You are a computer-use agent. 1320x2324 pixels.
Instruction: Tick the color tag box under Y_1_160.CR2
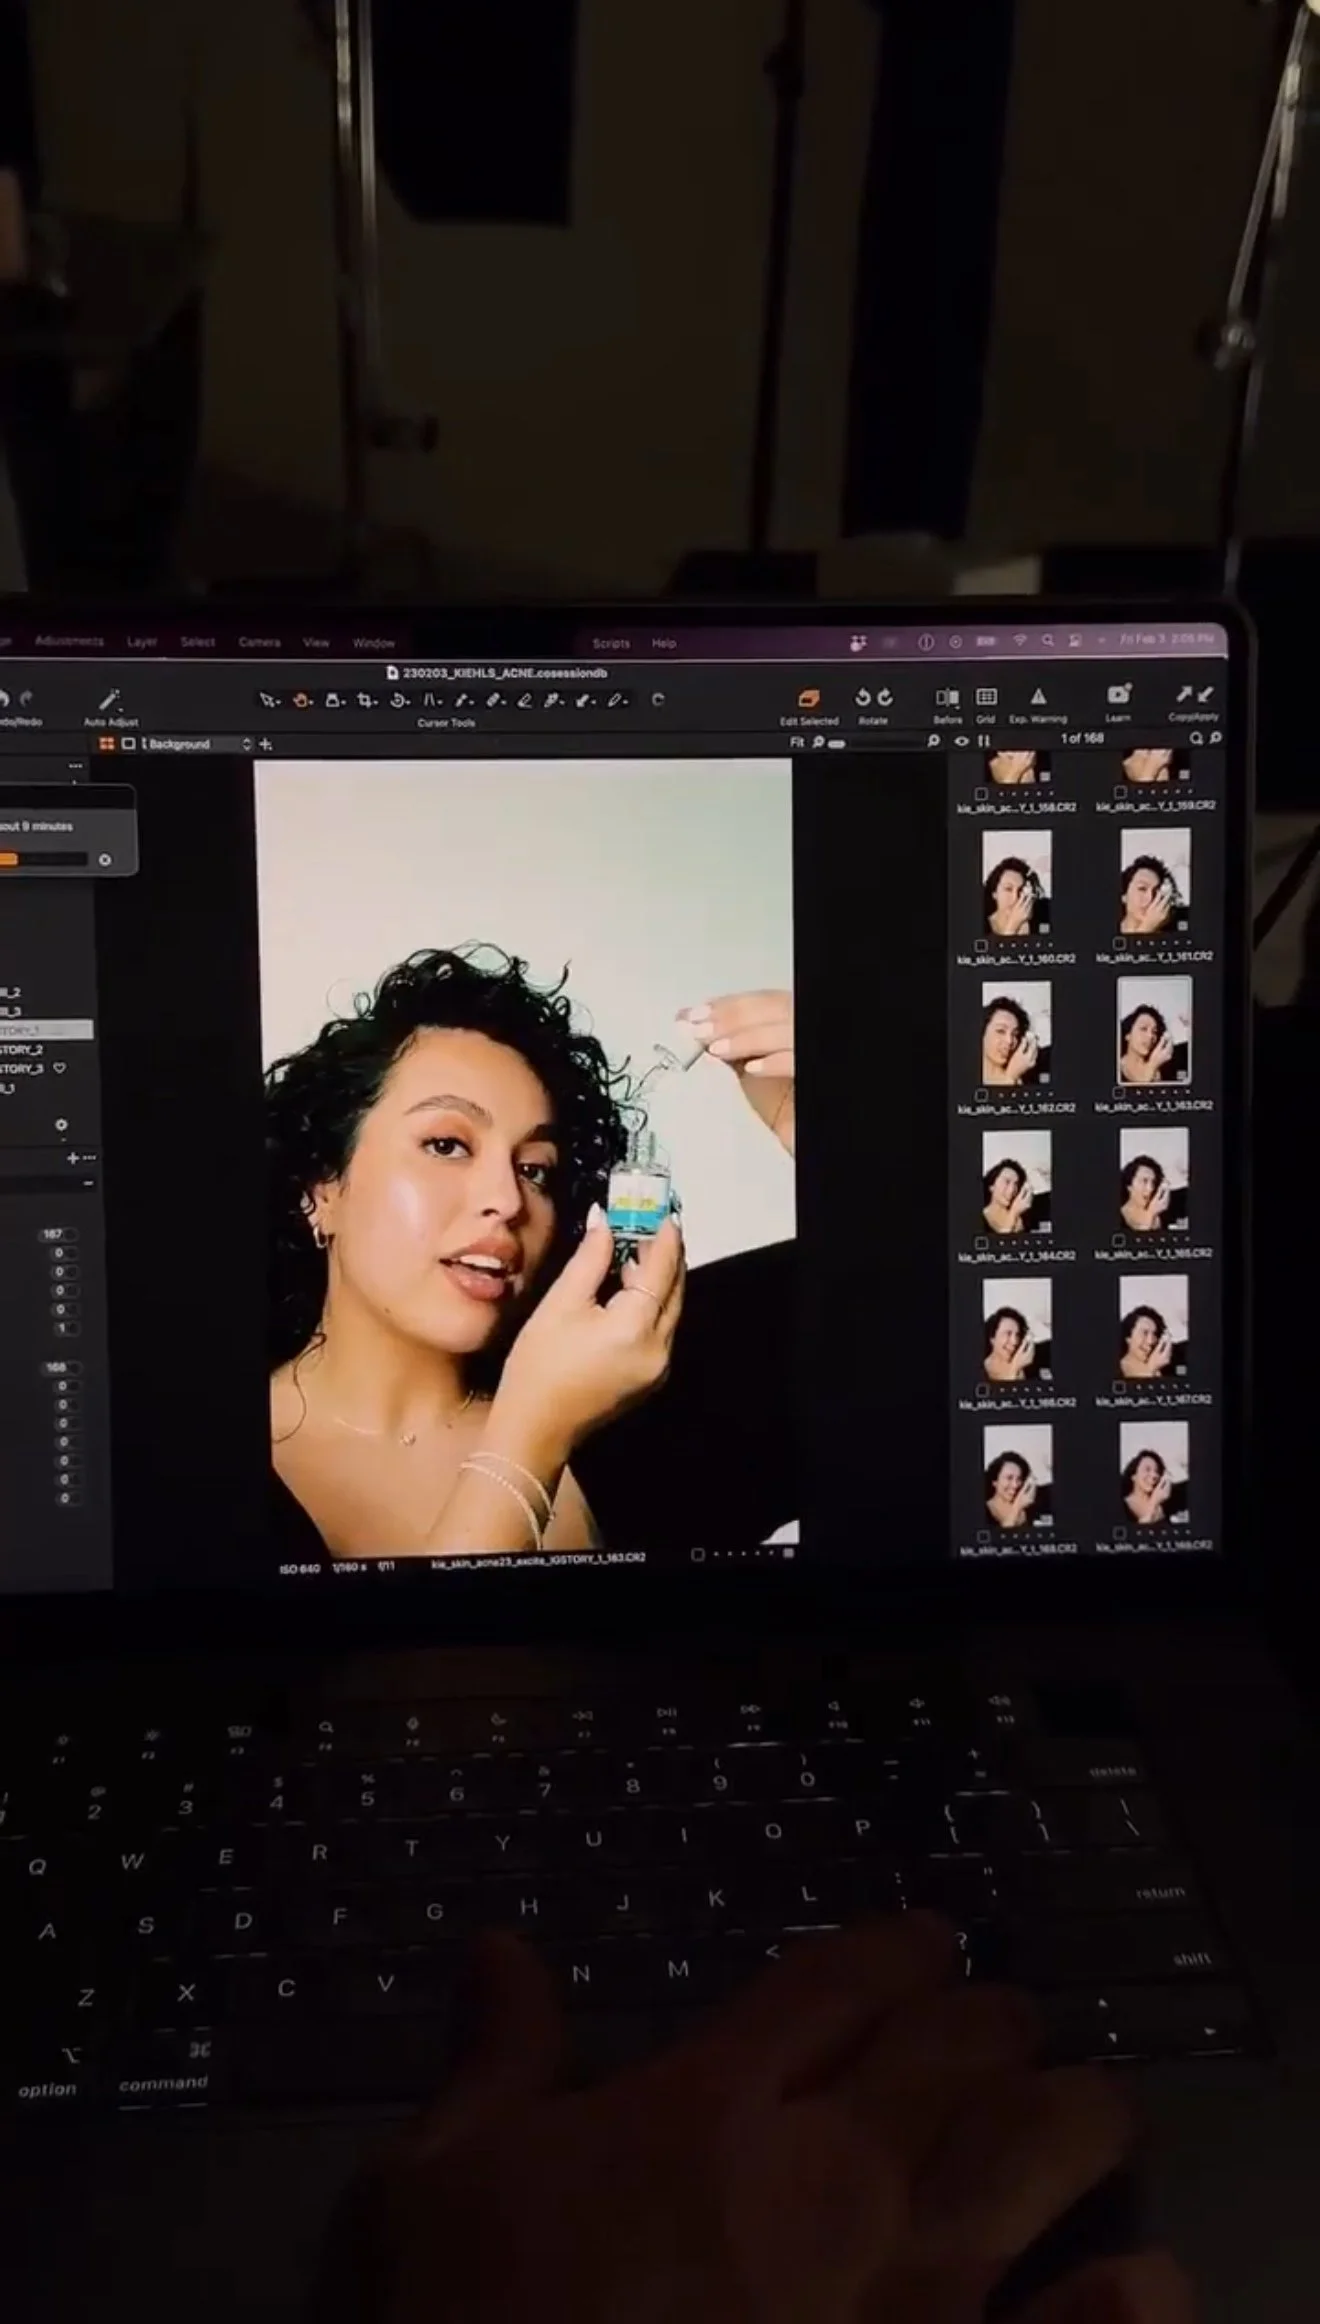(x=981, y=945)
